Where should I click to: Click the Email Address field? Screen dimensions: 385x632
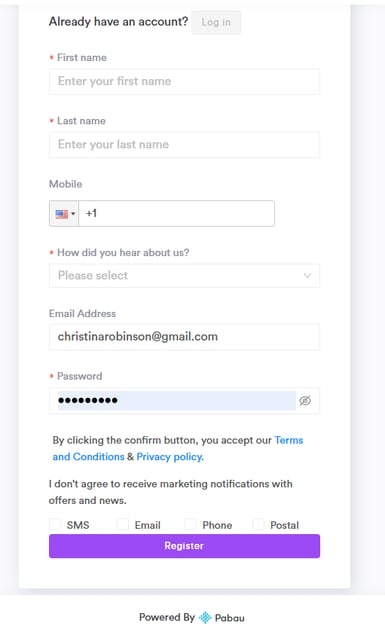pyautogui.click(x=184, y=337)
